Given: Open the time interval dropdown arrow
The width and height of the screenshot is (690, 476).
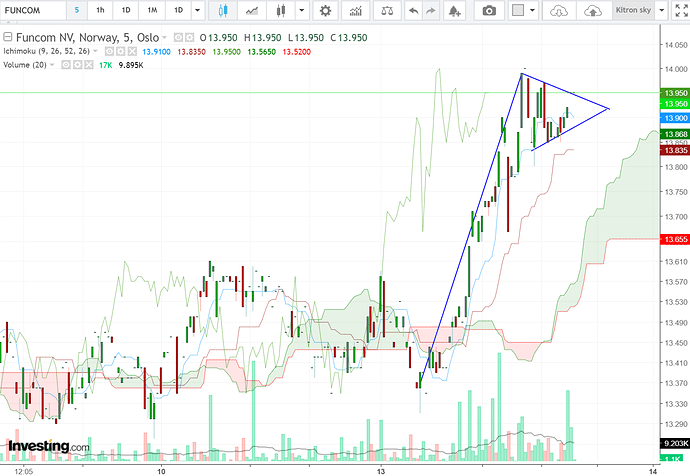Looking at the screenshot, I should pyautogui.click(x=198, y=10).
